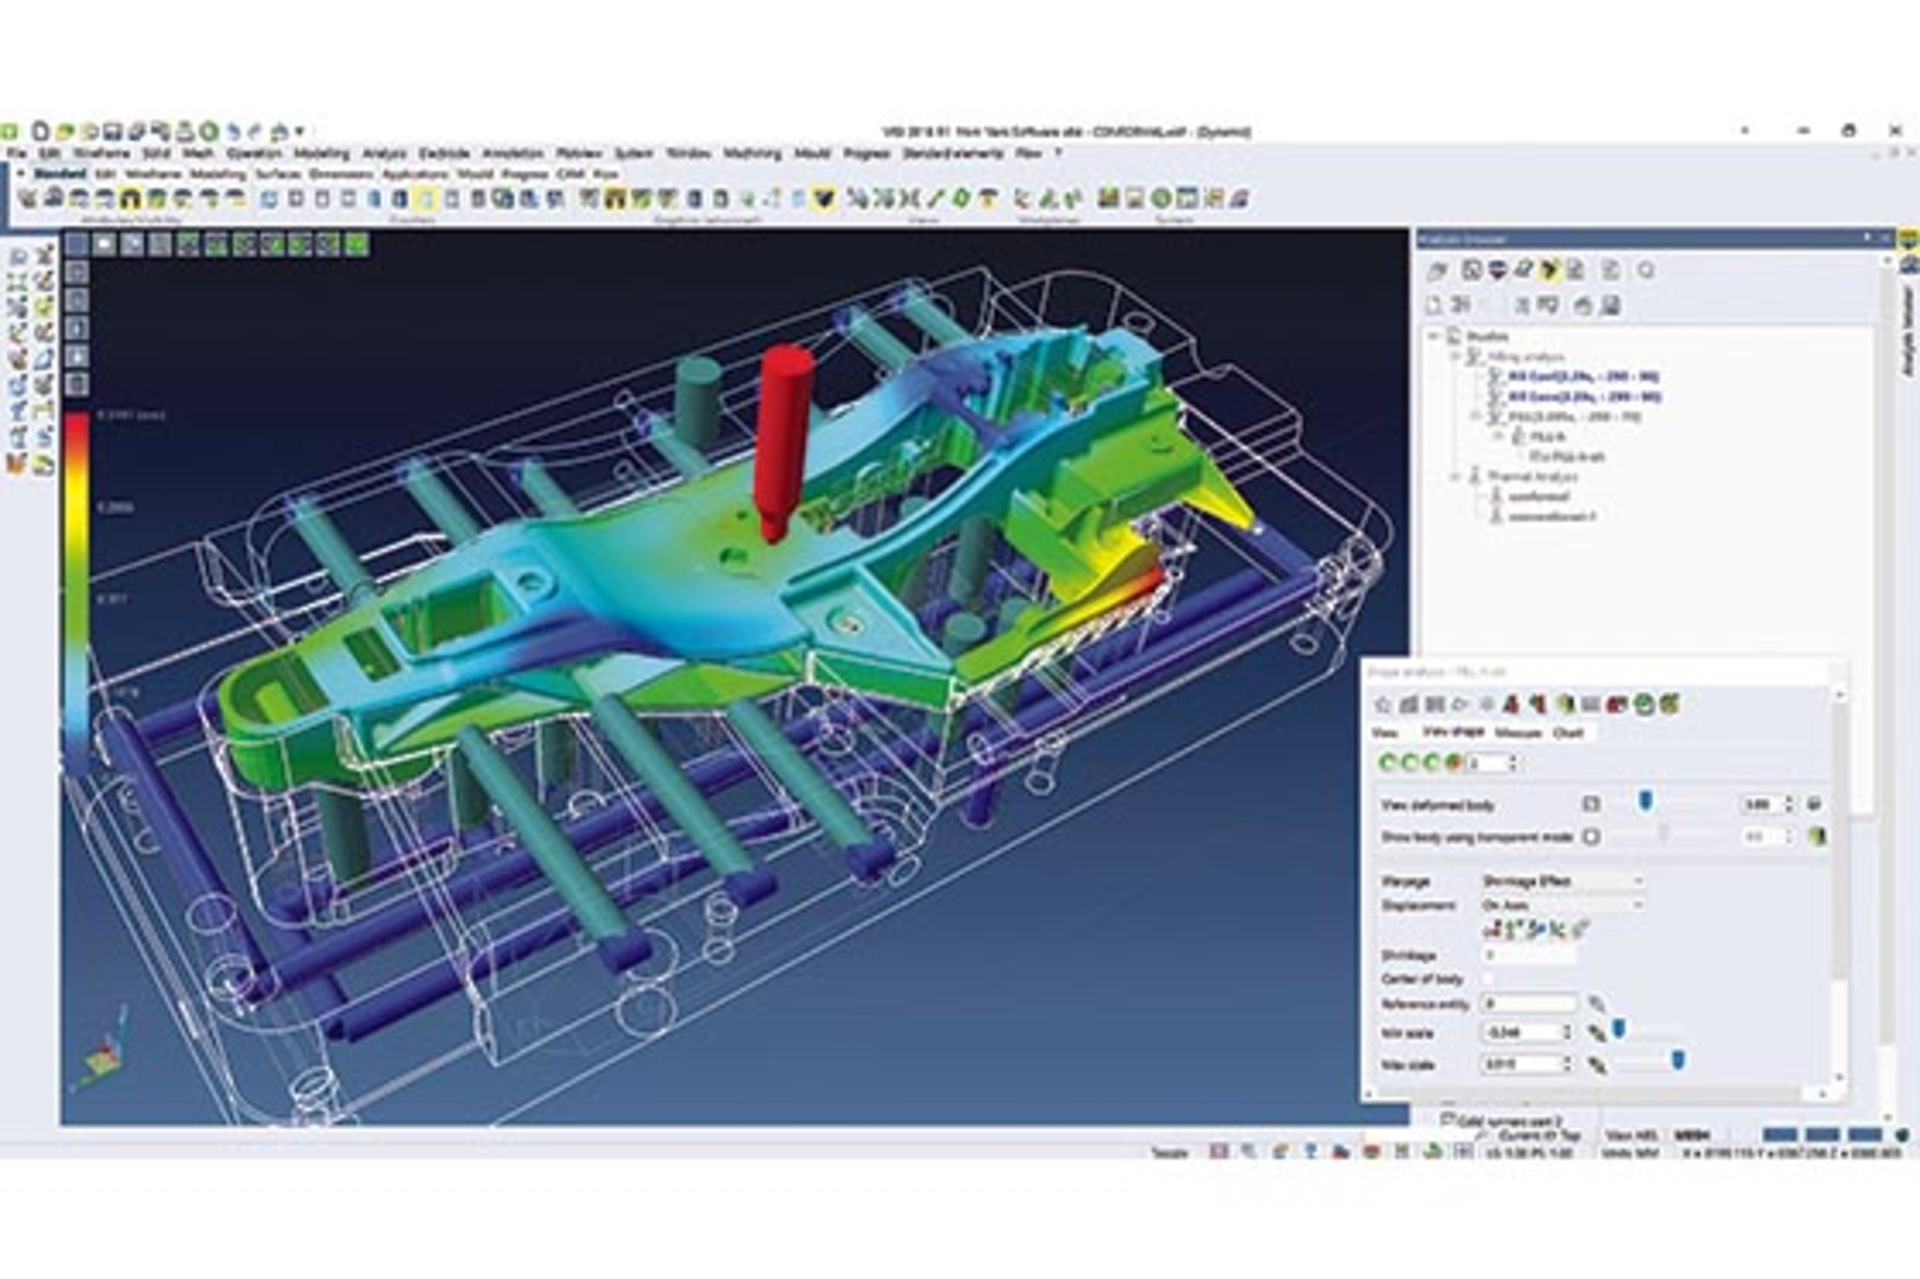Collapse the Filling analysis tree node
Viewport: 1920px width, 1279px height.
[x=1454, y=357]
